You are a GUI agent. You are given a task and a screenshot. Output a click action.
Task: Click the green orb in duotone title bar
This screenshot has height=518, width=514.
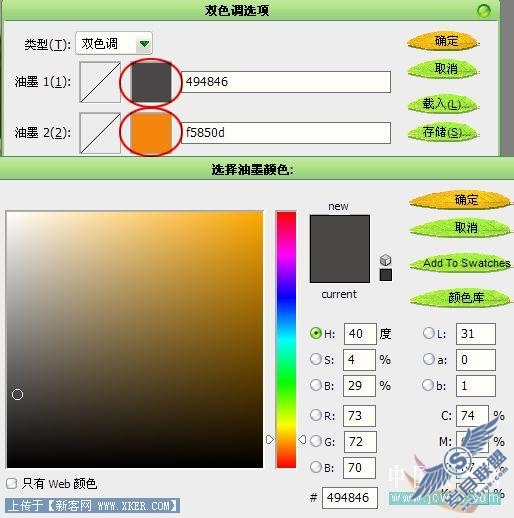(x=484, y=11)
